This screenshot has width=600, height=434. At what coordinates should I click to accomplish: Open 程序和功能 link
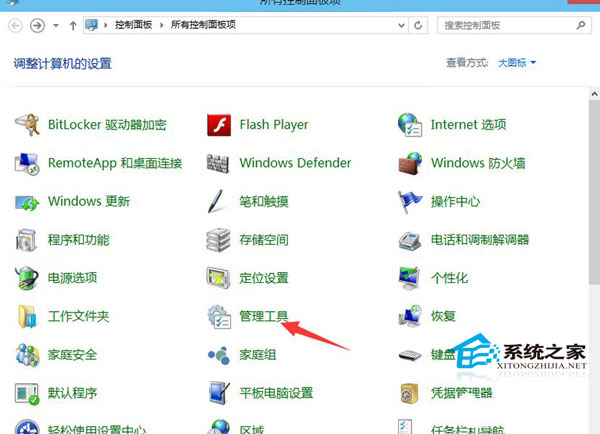click(x=79, y=240)
